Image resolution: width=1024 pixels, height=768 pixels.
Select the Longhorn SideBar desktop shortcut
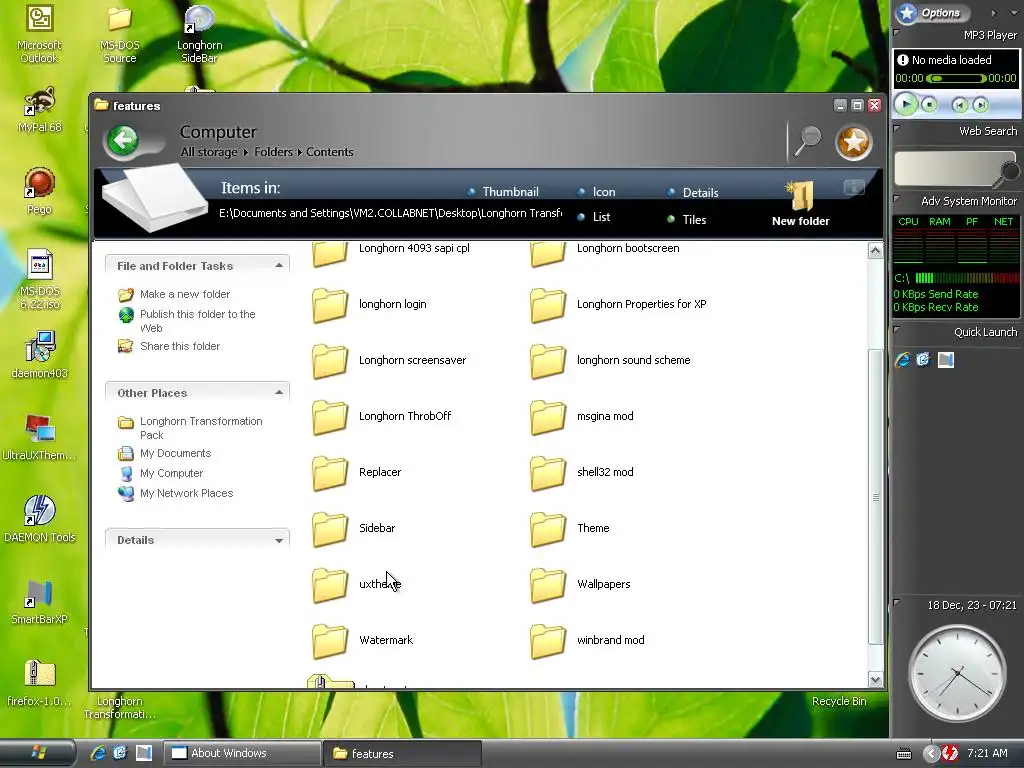pyautogui.click(x=199, y=34)
